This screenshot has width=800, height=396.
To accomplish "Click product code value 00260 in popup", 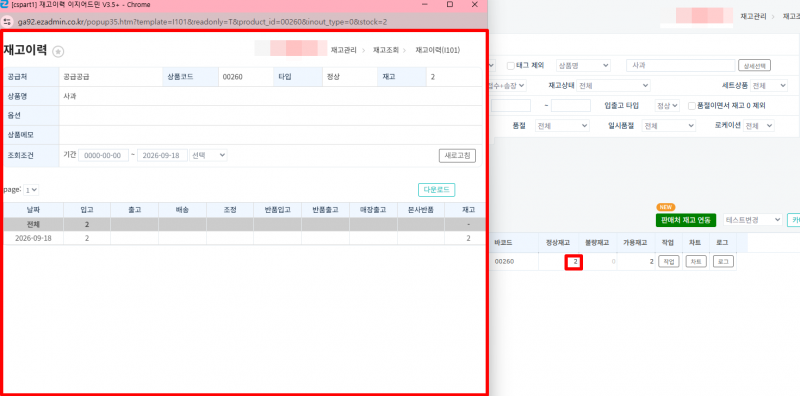I will tap(232, 78).
